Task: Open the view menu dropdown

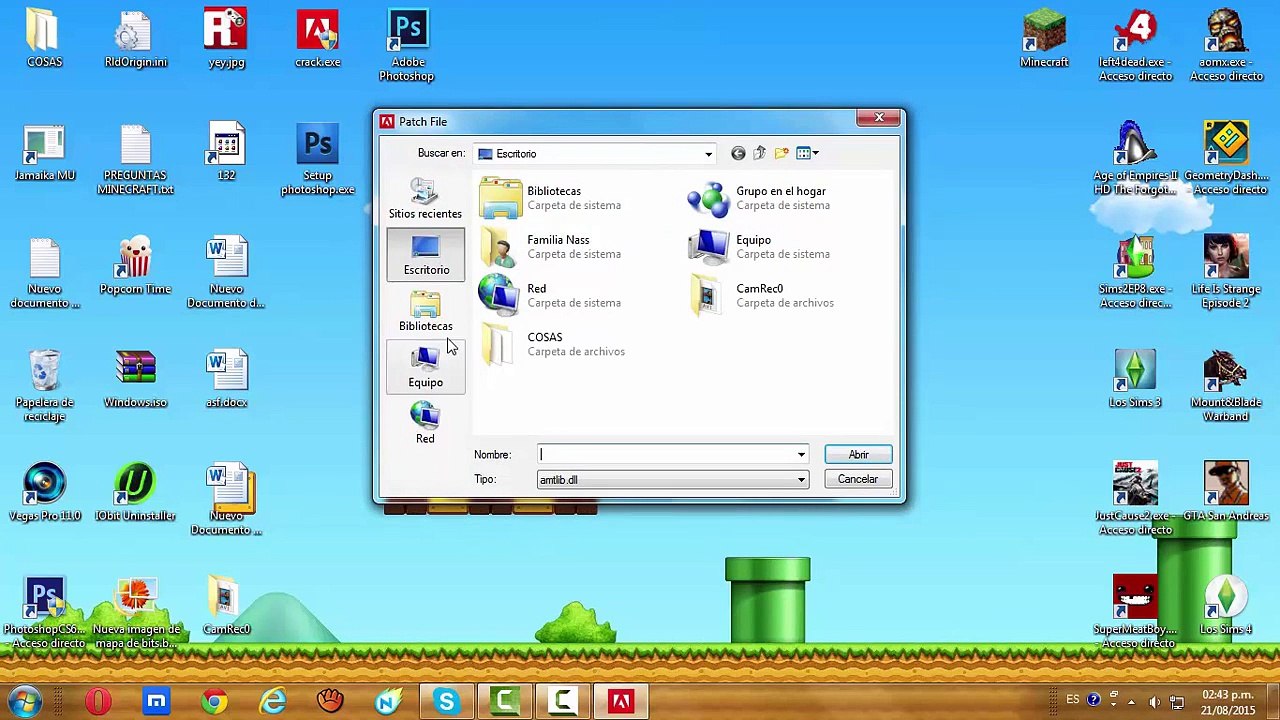Action: pos(807,153)
